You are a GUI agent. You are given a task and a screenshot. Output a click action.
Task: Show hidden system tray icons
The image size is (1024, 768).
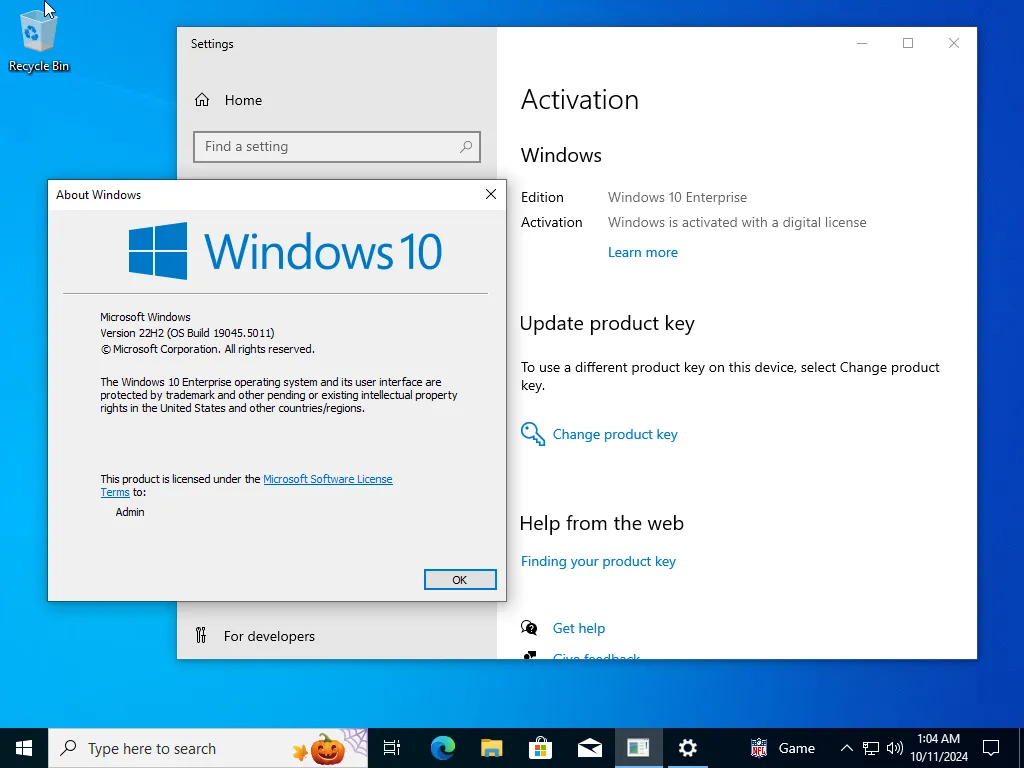(x=846, y=748)
